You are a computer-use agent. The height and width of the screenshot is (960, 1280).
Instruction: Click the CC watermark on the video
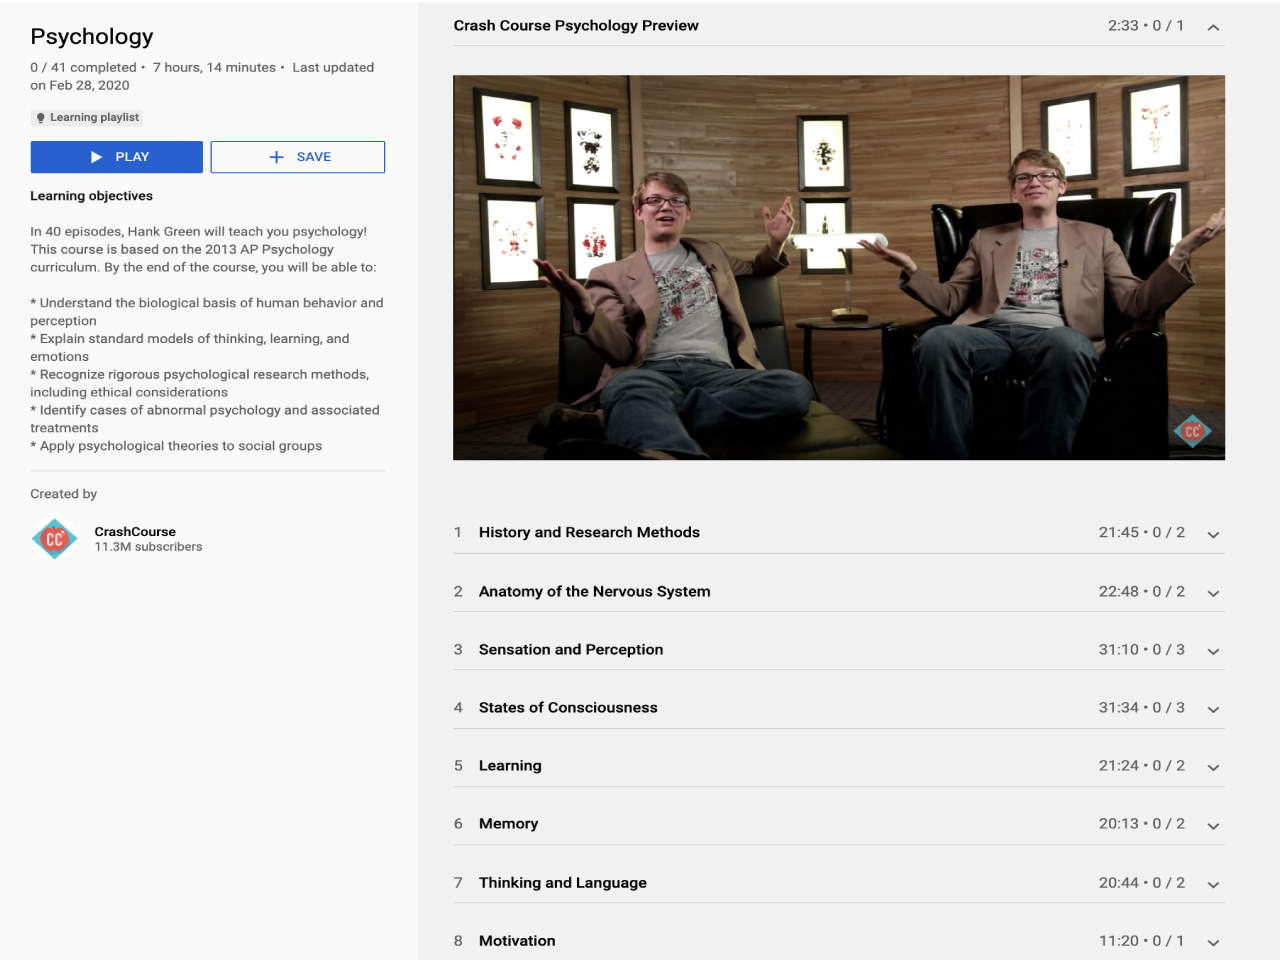[1192, 431]
